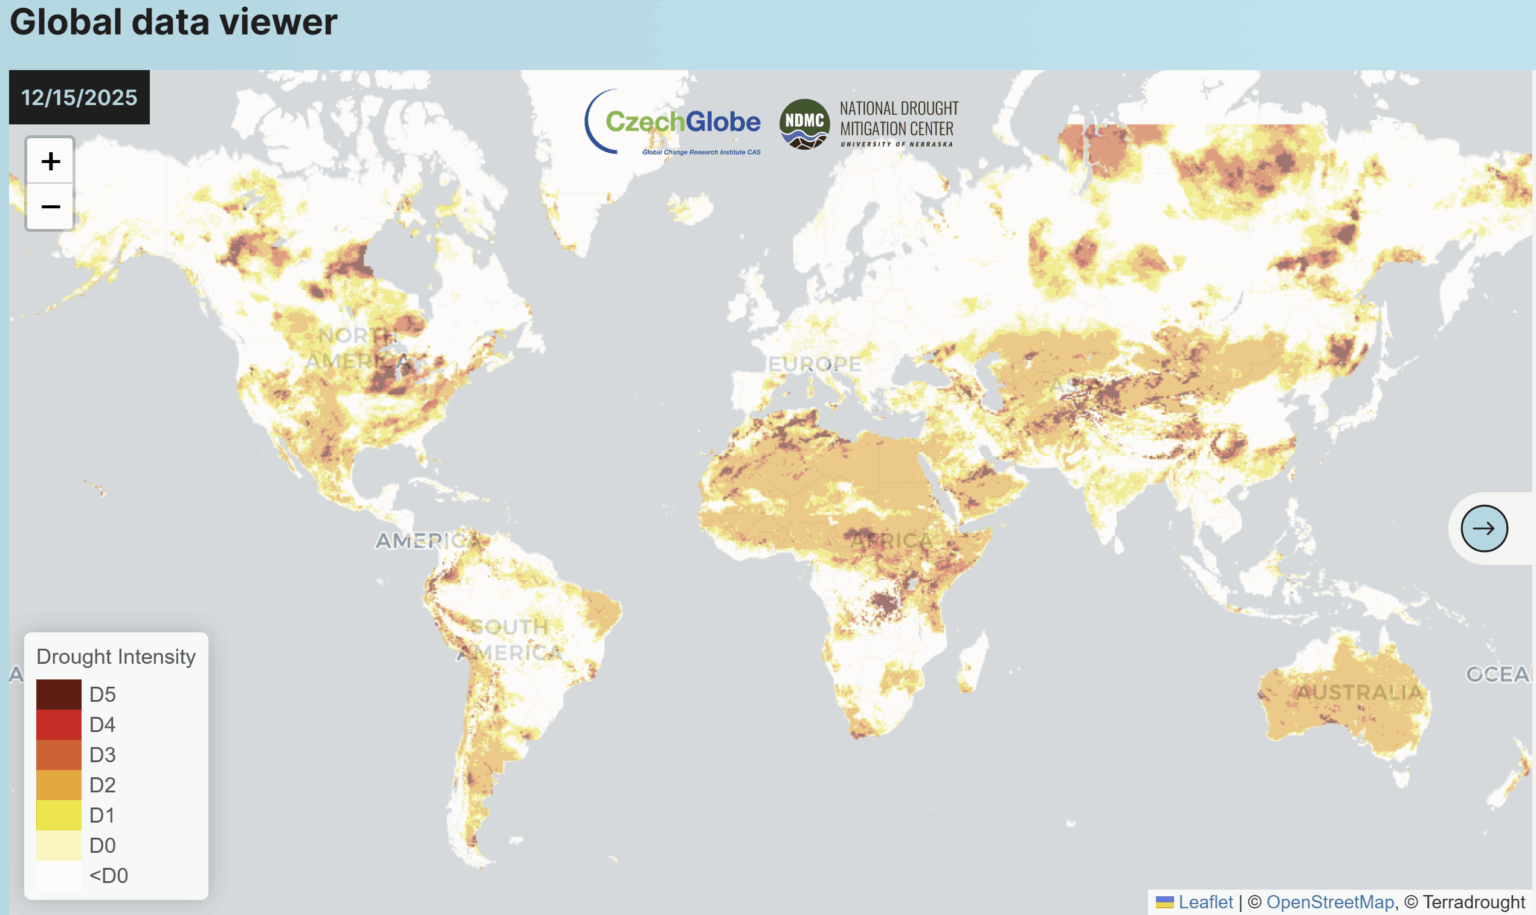Click the map zoom in plus icon
Image resolution: width=1536 pixels, height=915 pixels.
pos(49,160)
